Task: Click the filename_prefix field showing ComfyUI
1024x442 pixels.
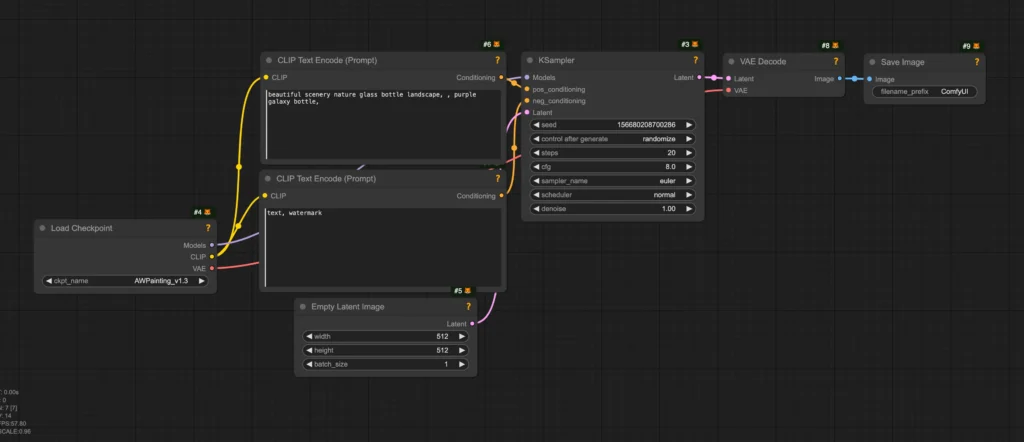Action: (925, 91)
